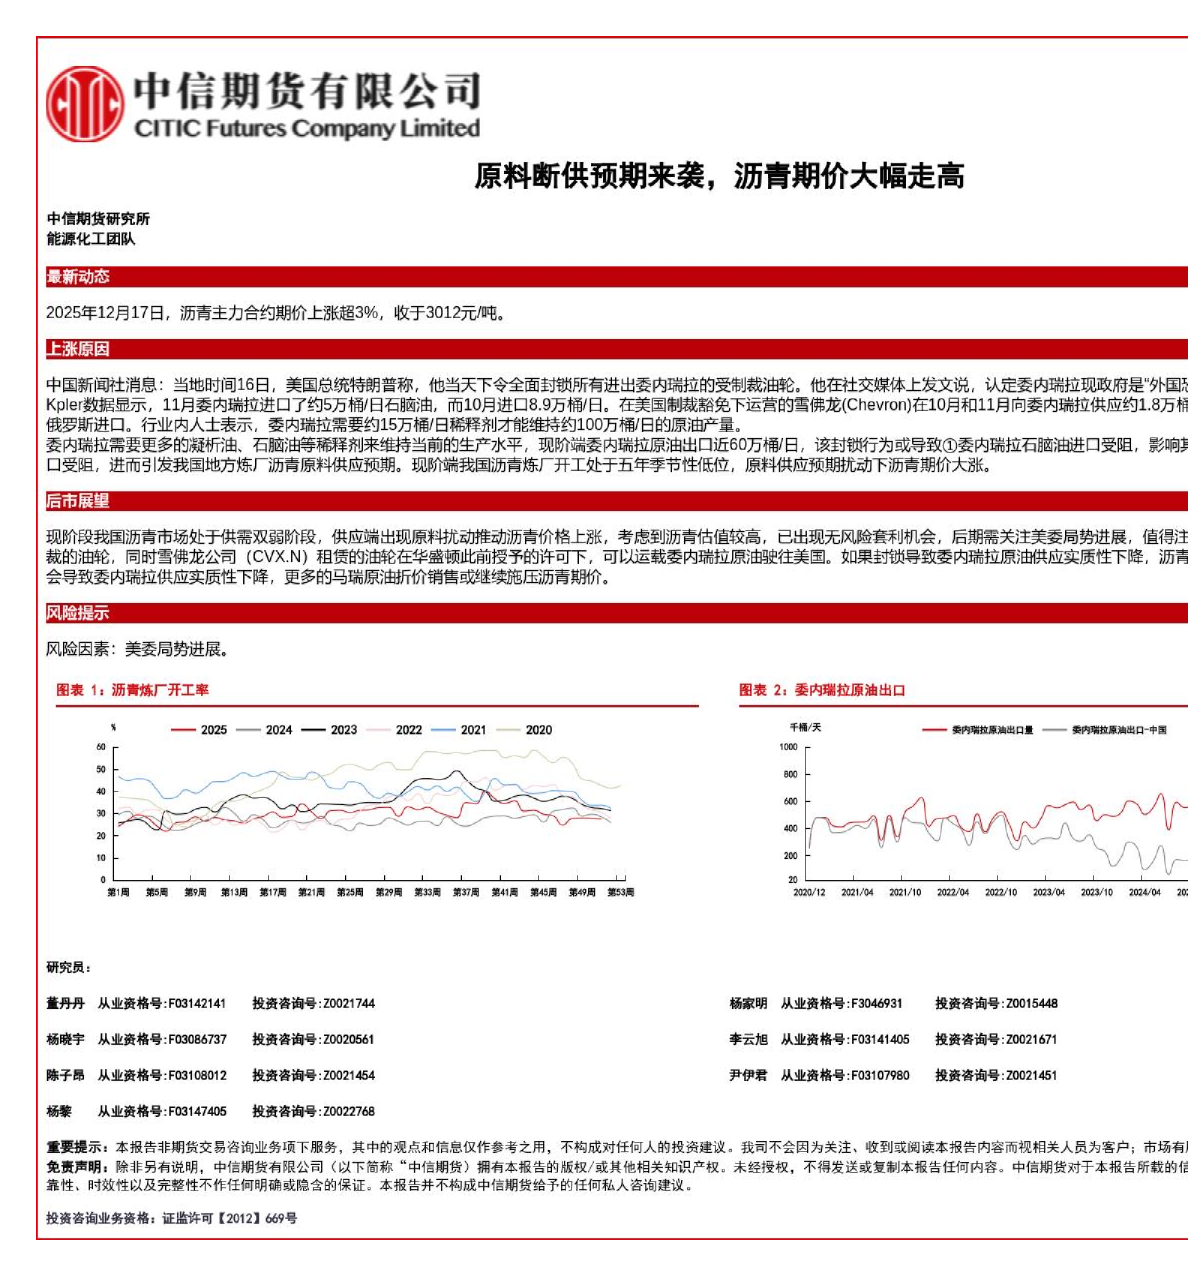Click the 第25周 x-axis label

[350, 892]
